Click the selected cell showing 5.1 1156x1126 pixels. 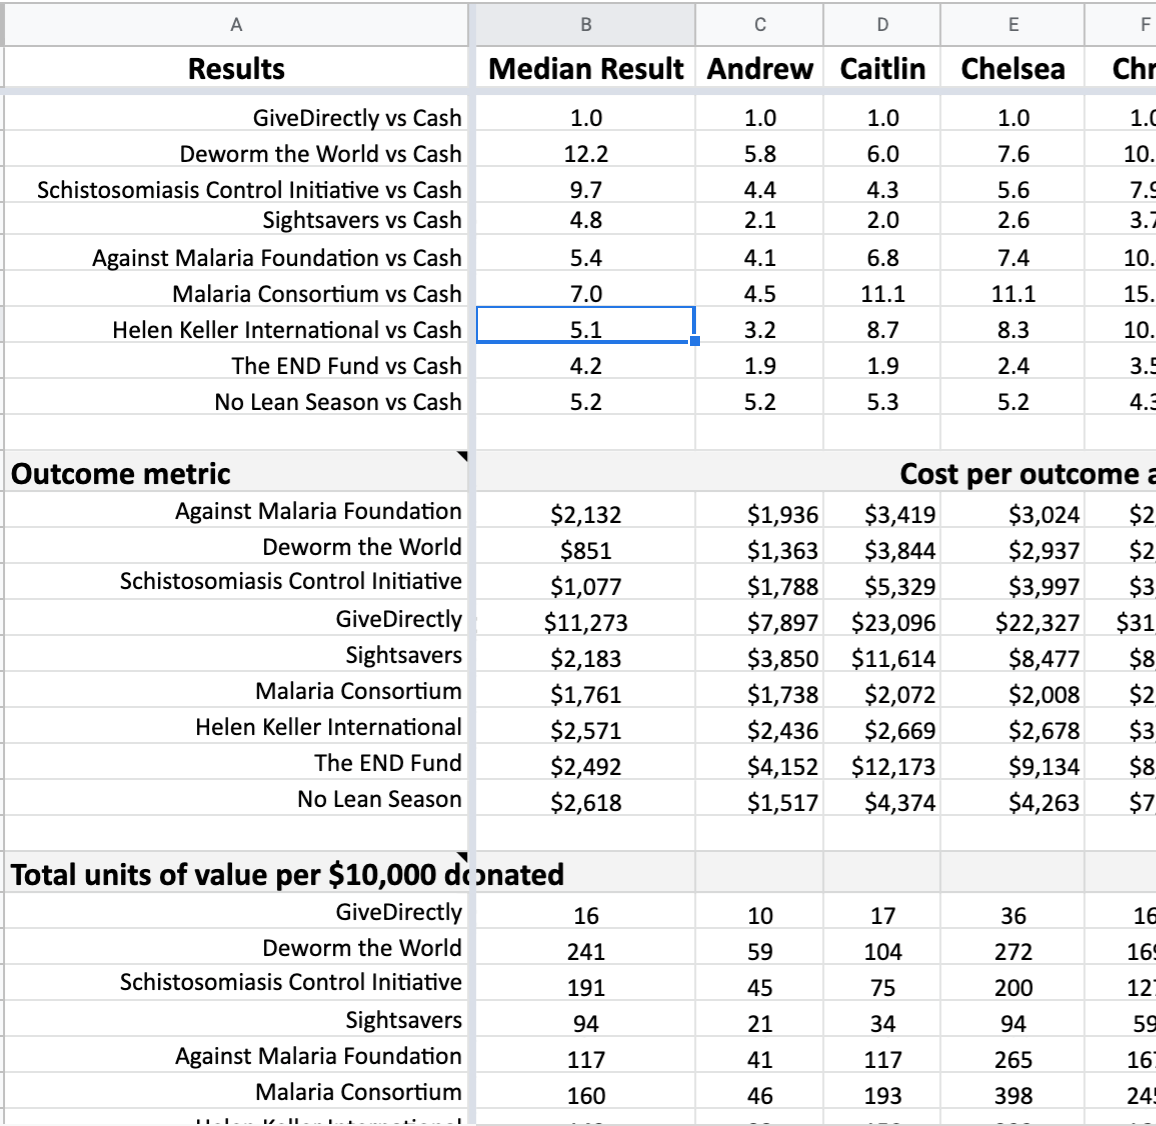point(586,325)
